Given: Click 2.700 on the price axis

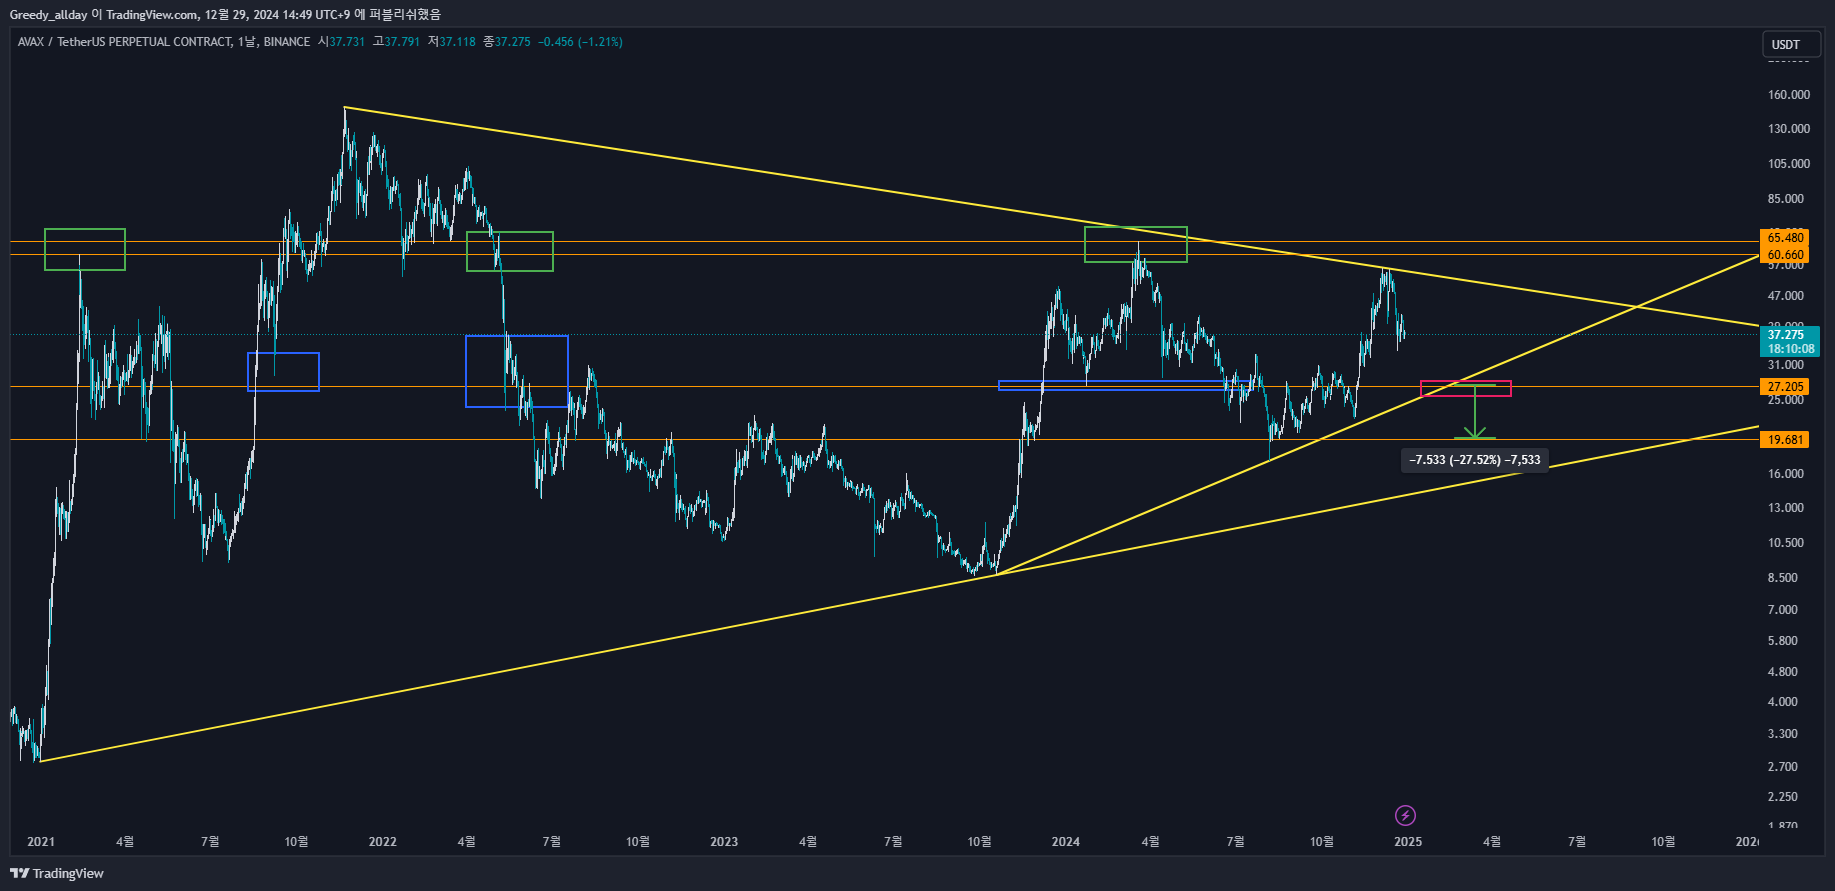Looking at the screenshot, I should click(x=1783, y=767).
